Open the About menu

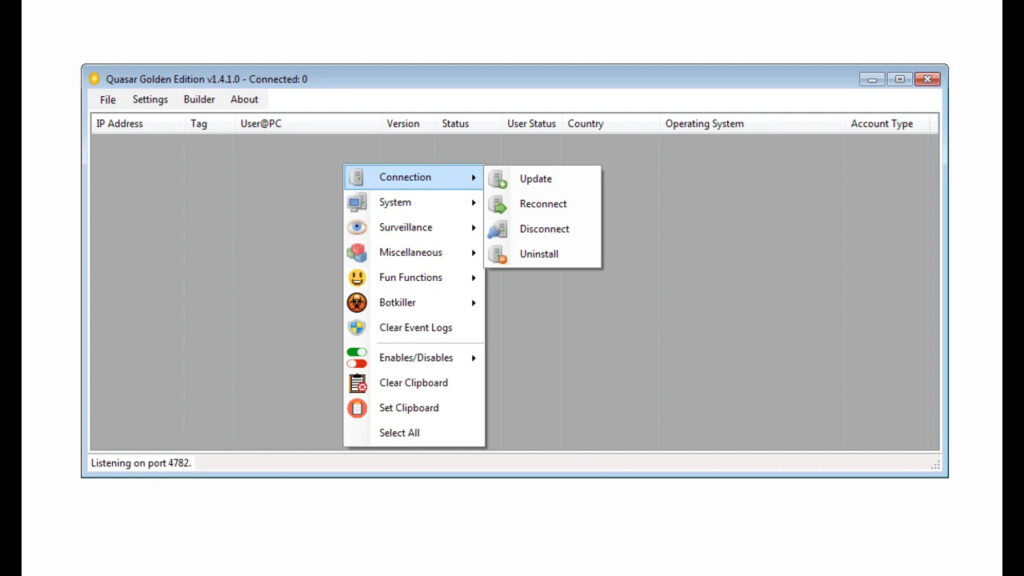[x=244, y=99]
